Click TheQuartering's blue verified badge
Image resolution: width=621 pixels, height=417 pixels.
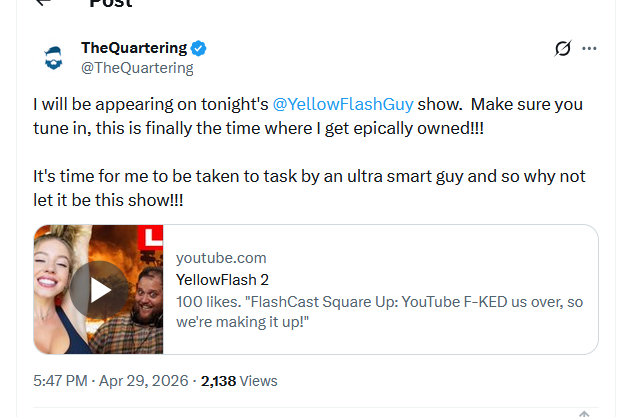coord(198,48)
